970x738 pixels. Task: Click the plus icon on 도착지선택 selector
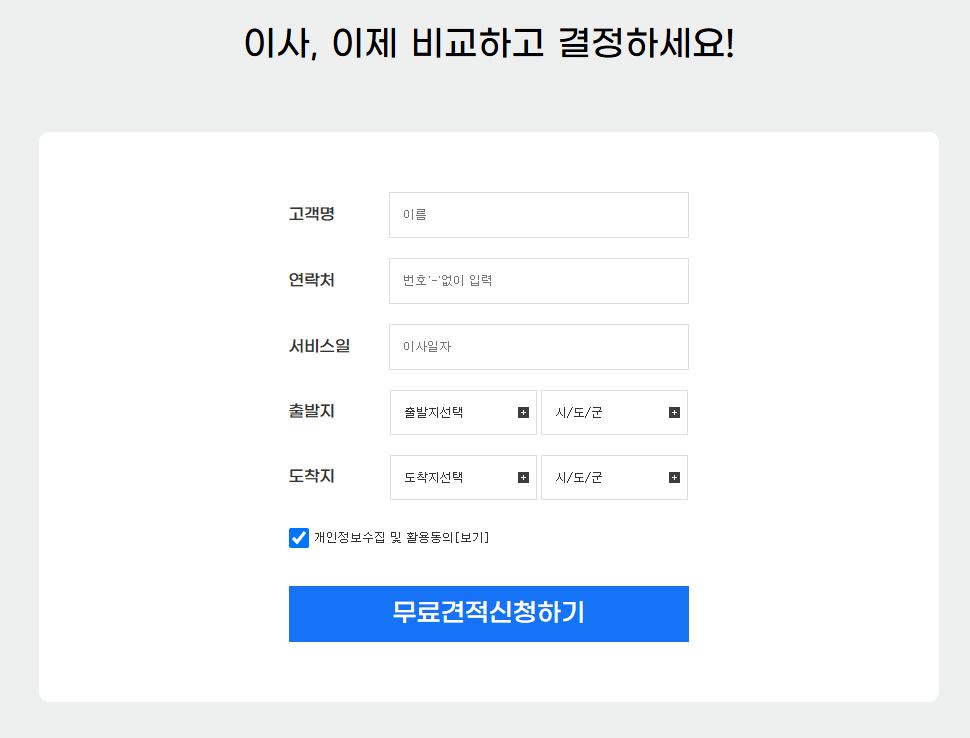coord(524,477)
